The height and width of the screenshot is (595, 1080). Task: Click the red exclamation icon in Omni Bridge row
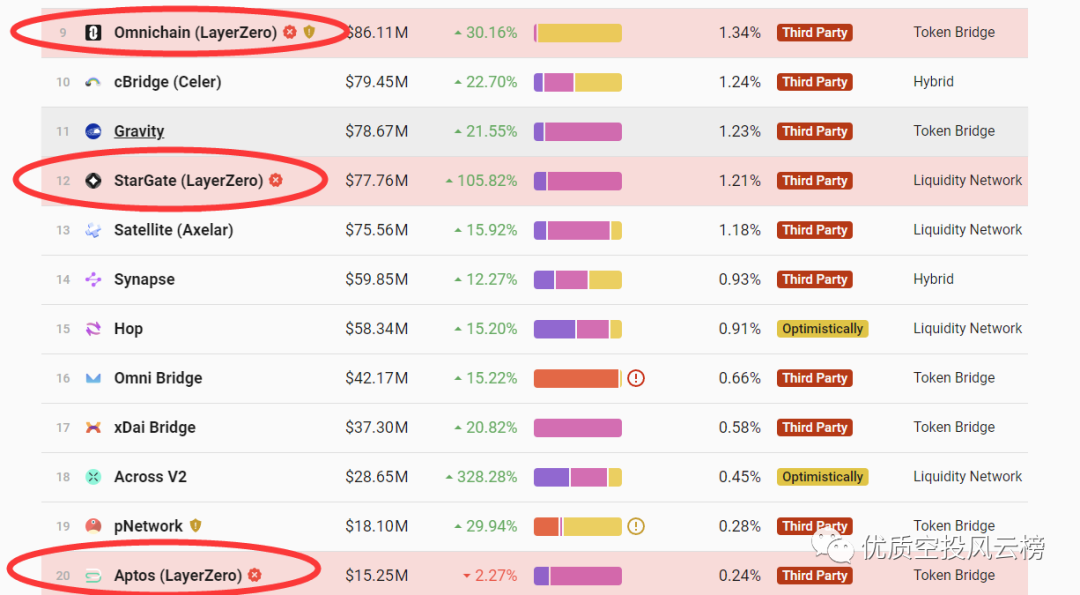636,378
